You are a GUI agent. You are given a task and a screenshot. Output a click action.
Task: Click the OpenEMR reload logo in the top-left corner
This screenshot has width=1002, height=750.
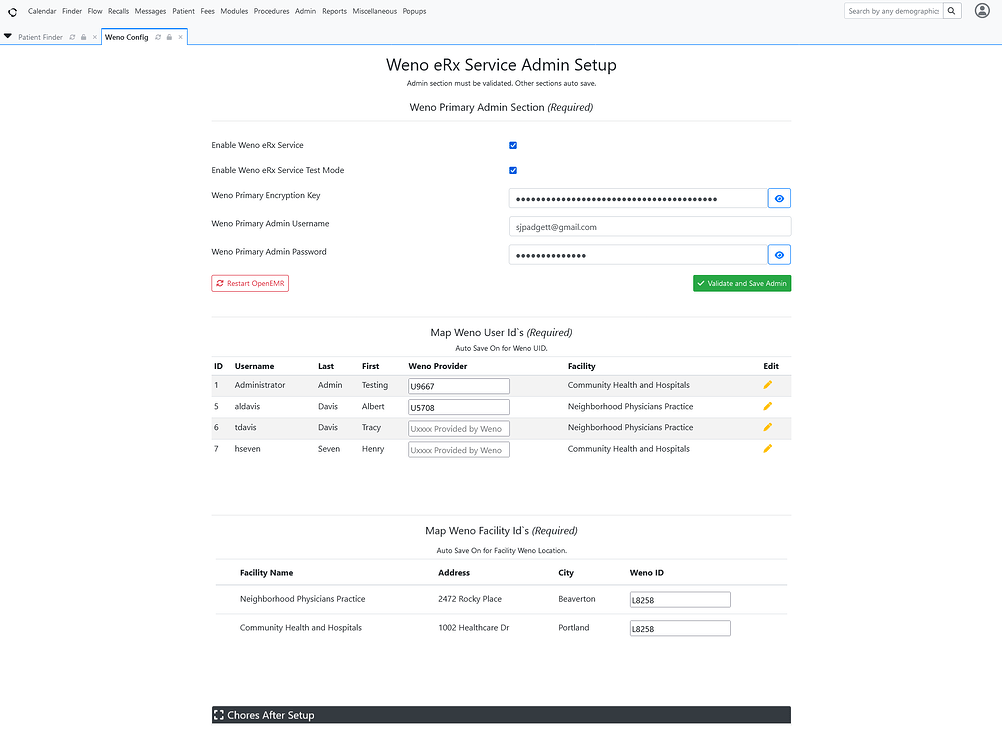pos(11,11)
